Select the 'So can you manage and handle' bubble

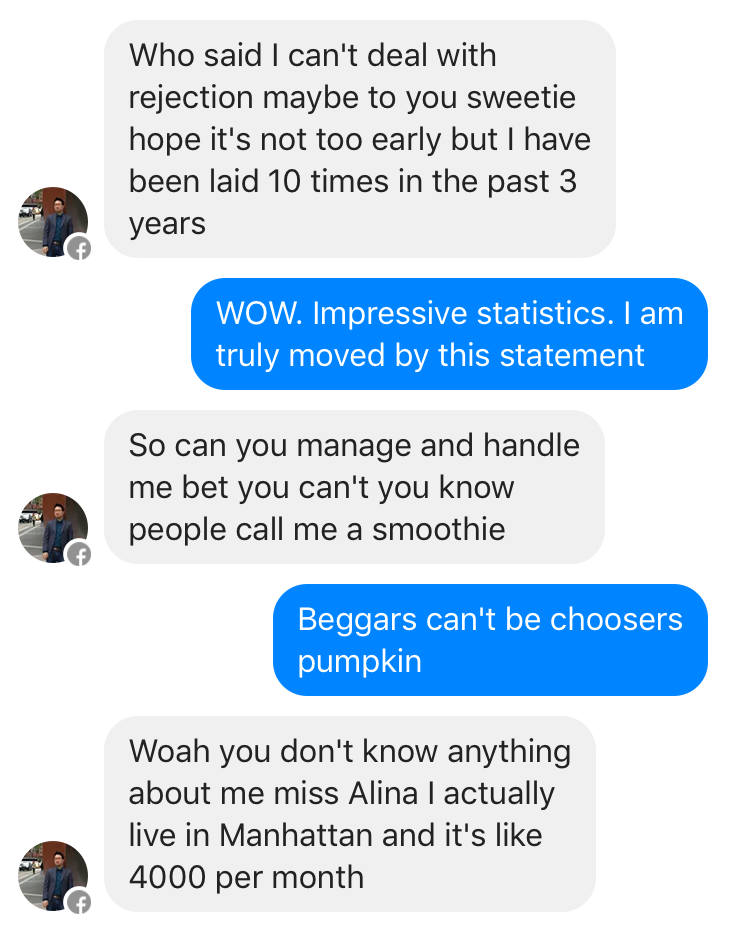[x=355, y=487]
